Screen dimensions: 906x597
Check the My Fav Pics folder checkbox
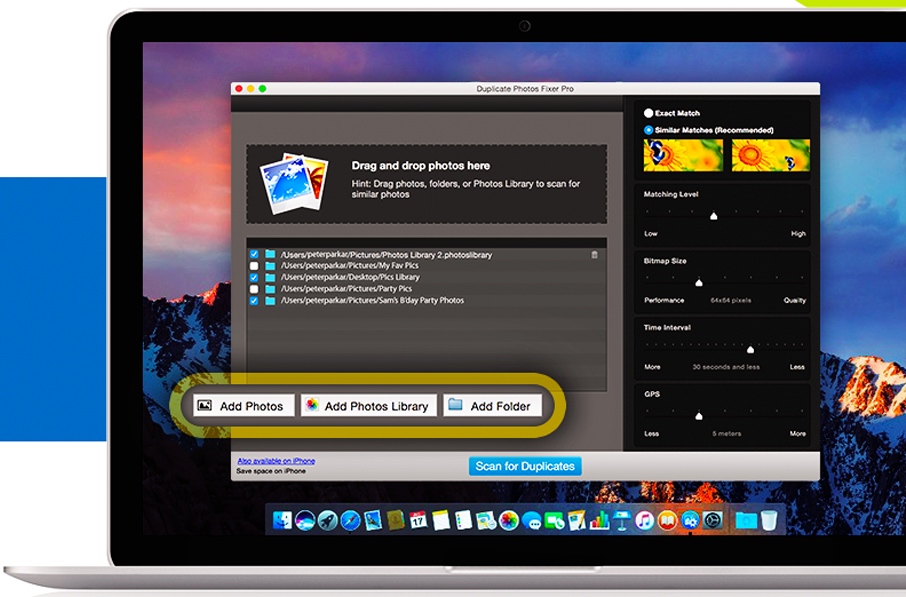[253, 265]
